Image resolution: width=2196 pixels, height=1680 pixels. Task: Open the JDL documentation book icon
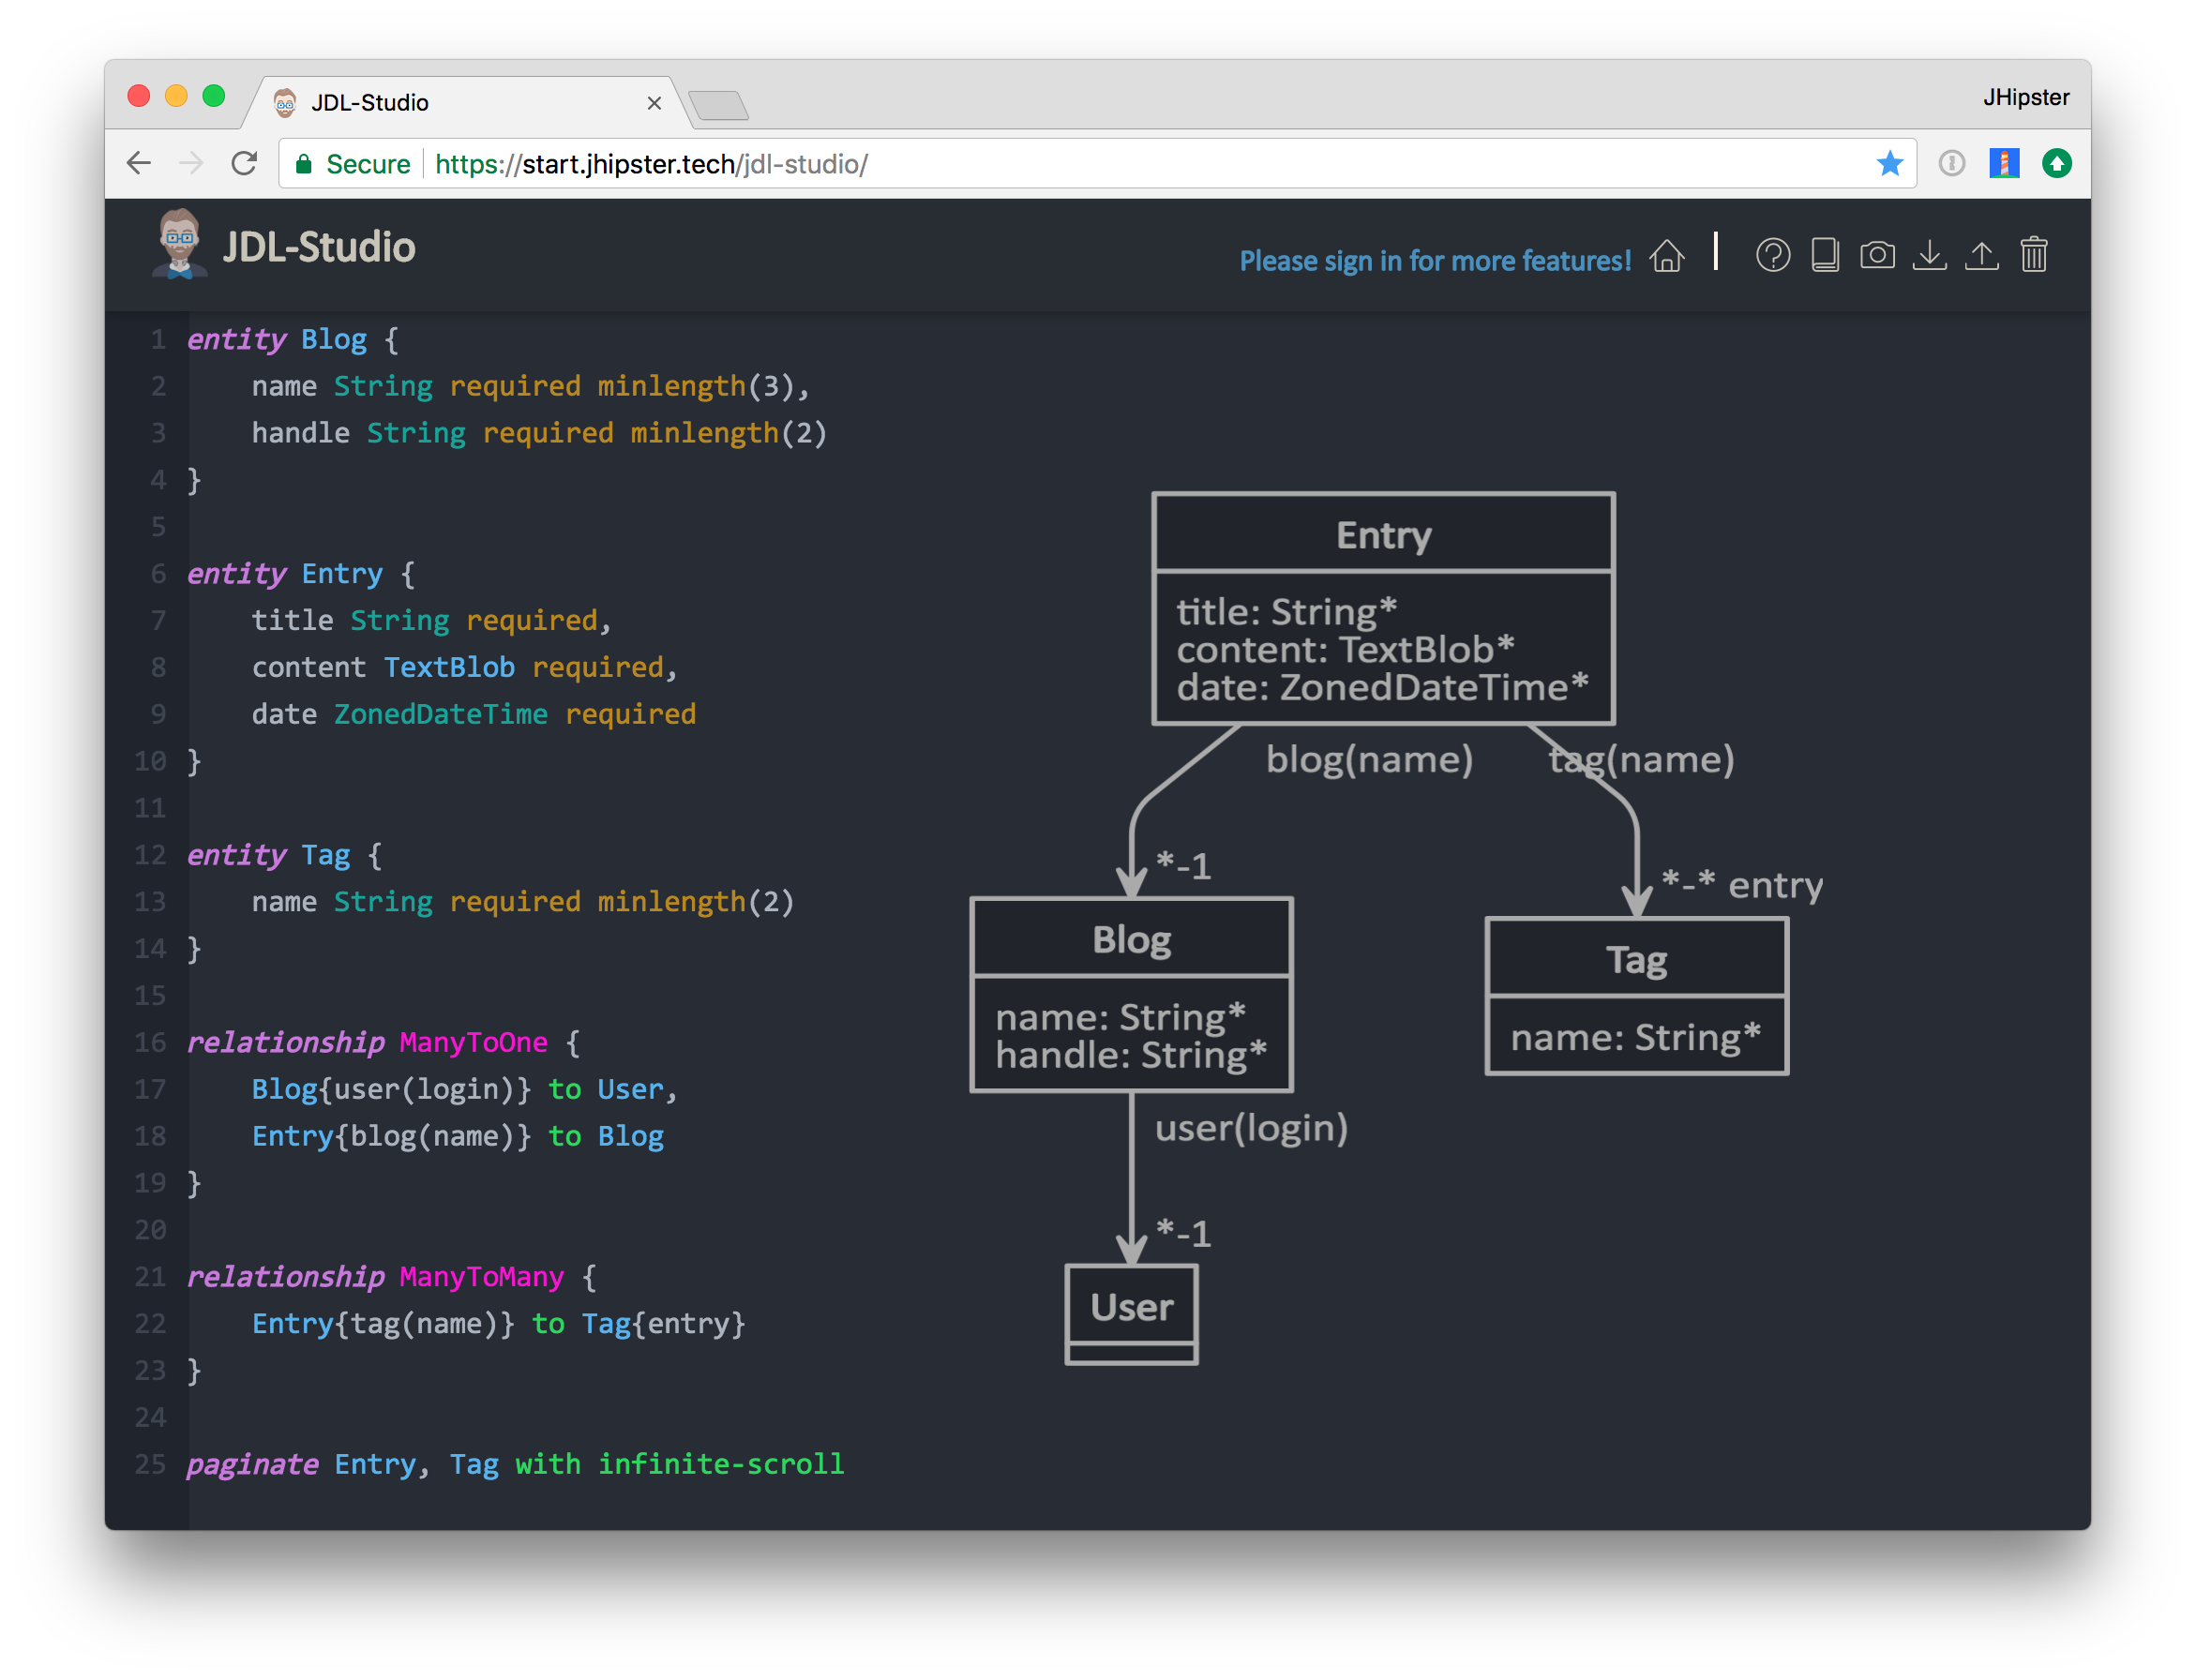pos(1824,256)
